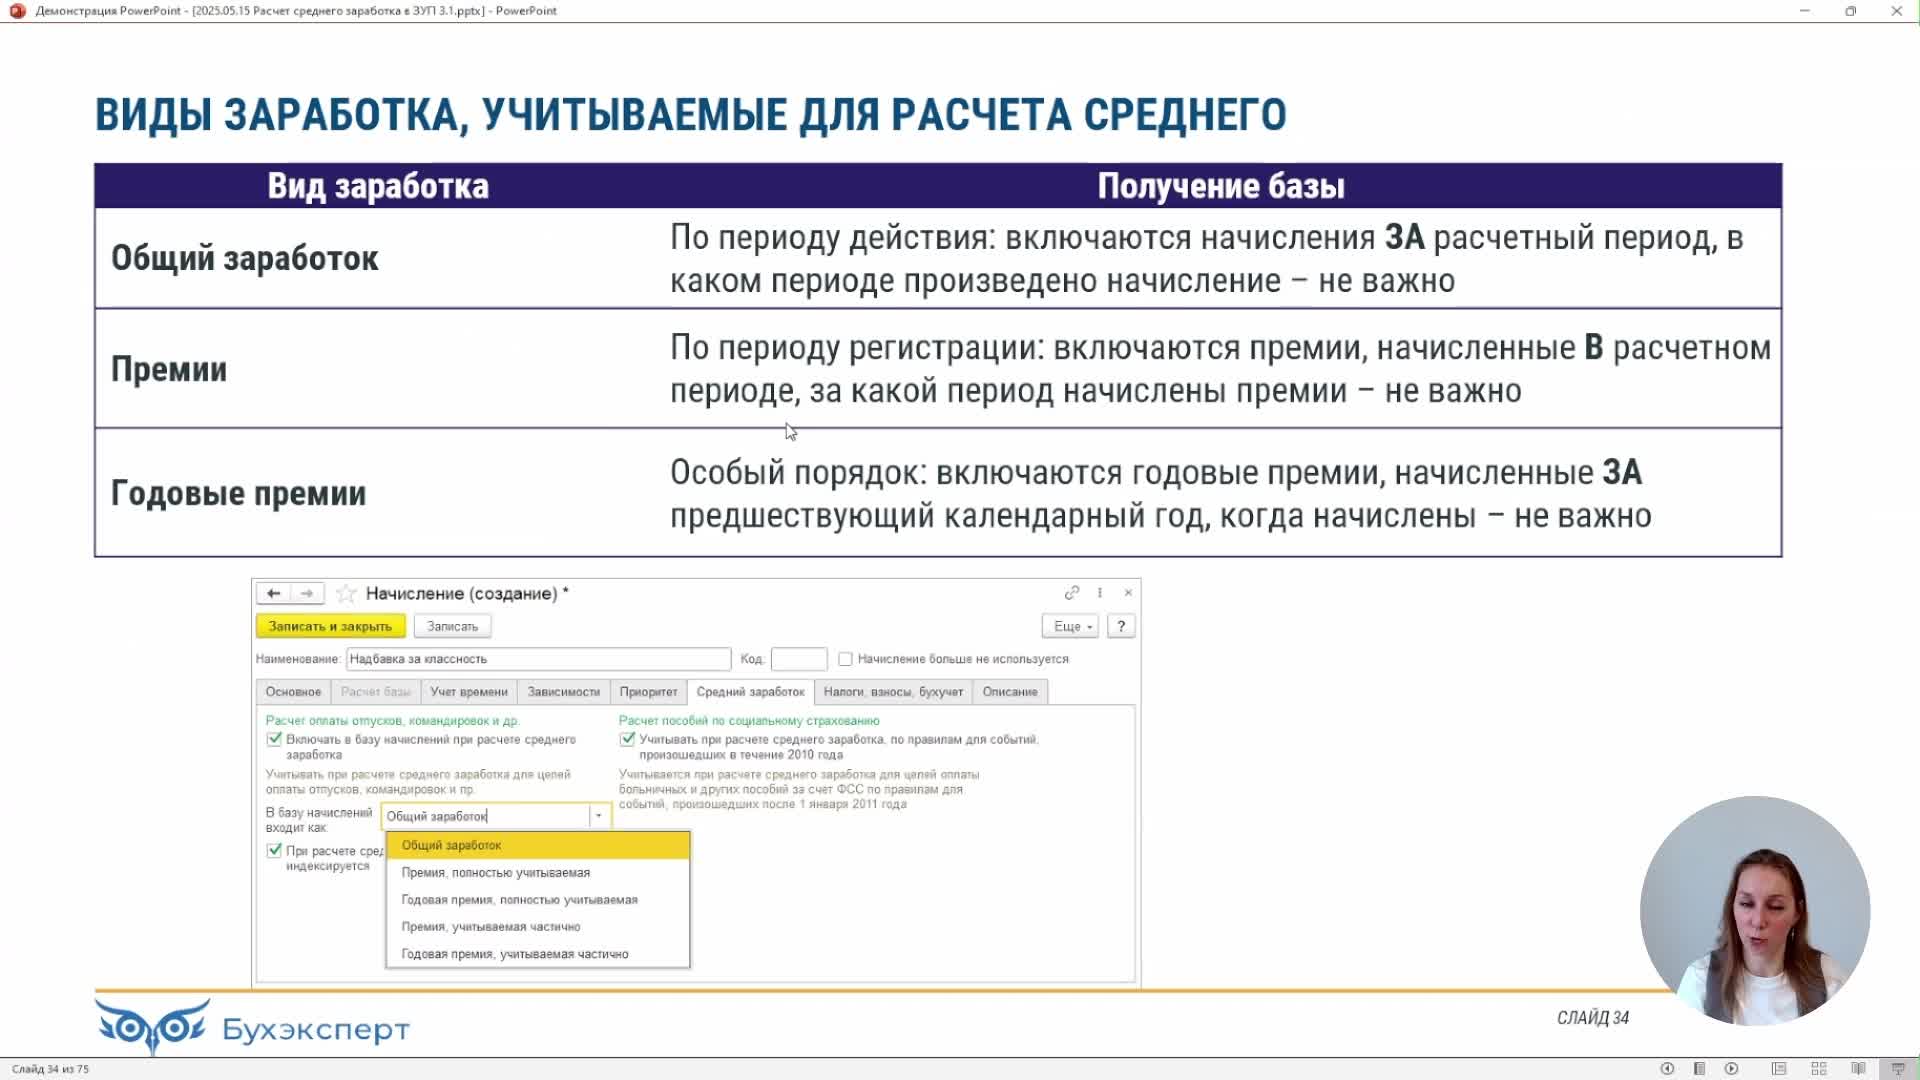The height and width of the screenshot is (1080, 1920).
Task: Expand the 'Общий заработок' combo box arrow
Action: (598, 816)
